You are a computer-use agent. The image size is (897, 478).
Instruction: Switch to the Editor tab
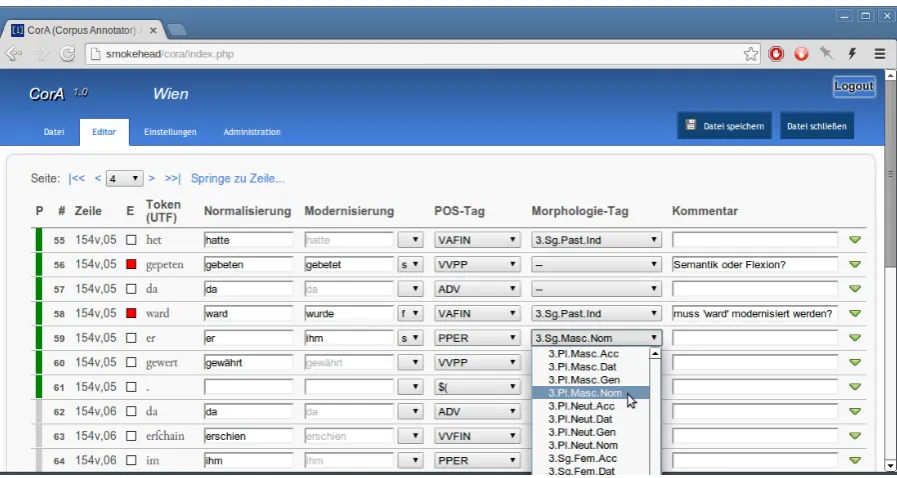click(x=104, y=132)
